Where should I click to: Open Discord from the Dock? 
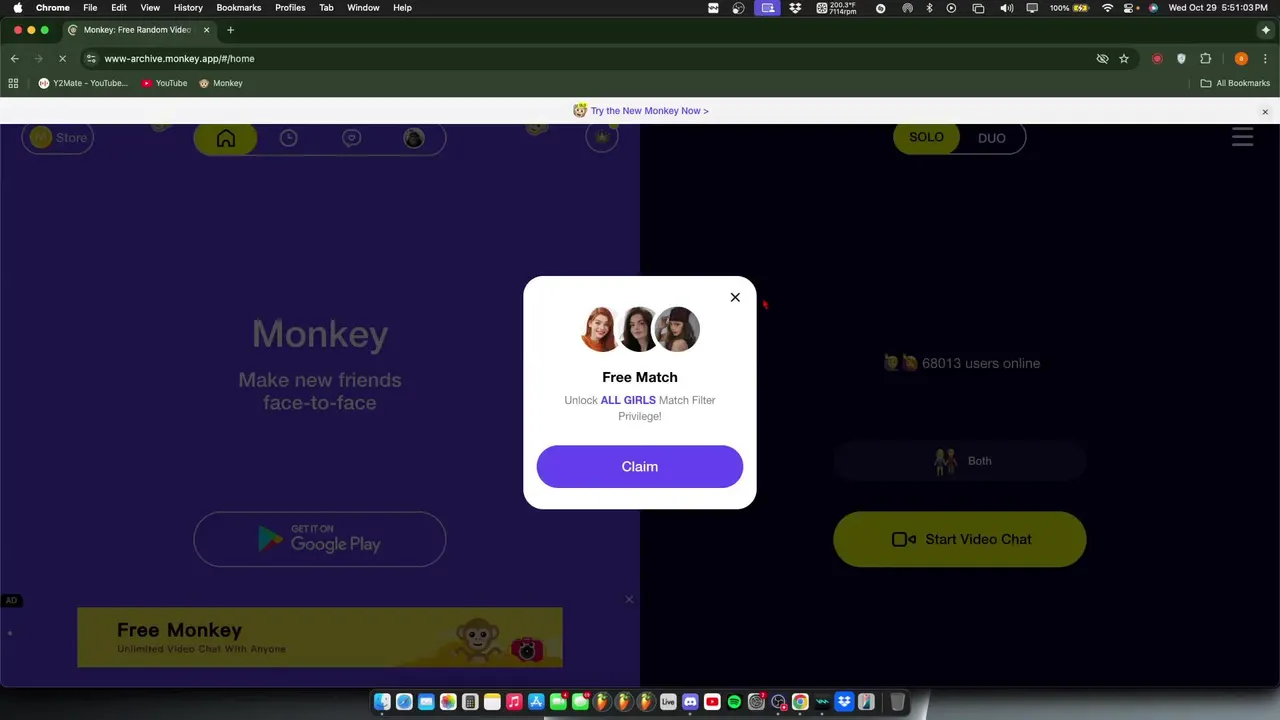tap(690, 702)
